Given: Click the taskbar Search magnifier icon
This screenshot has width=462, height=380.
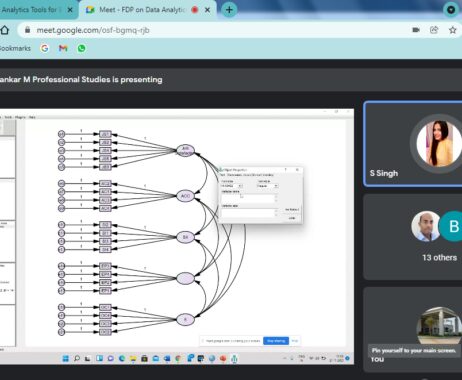Looking at the screenshot, I should coord(77,359).
